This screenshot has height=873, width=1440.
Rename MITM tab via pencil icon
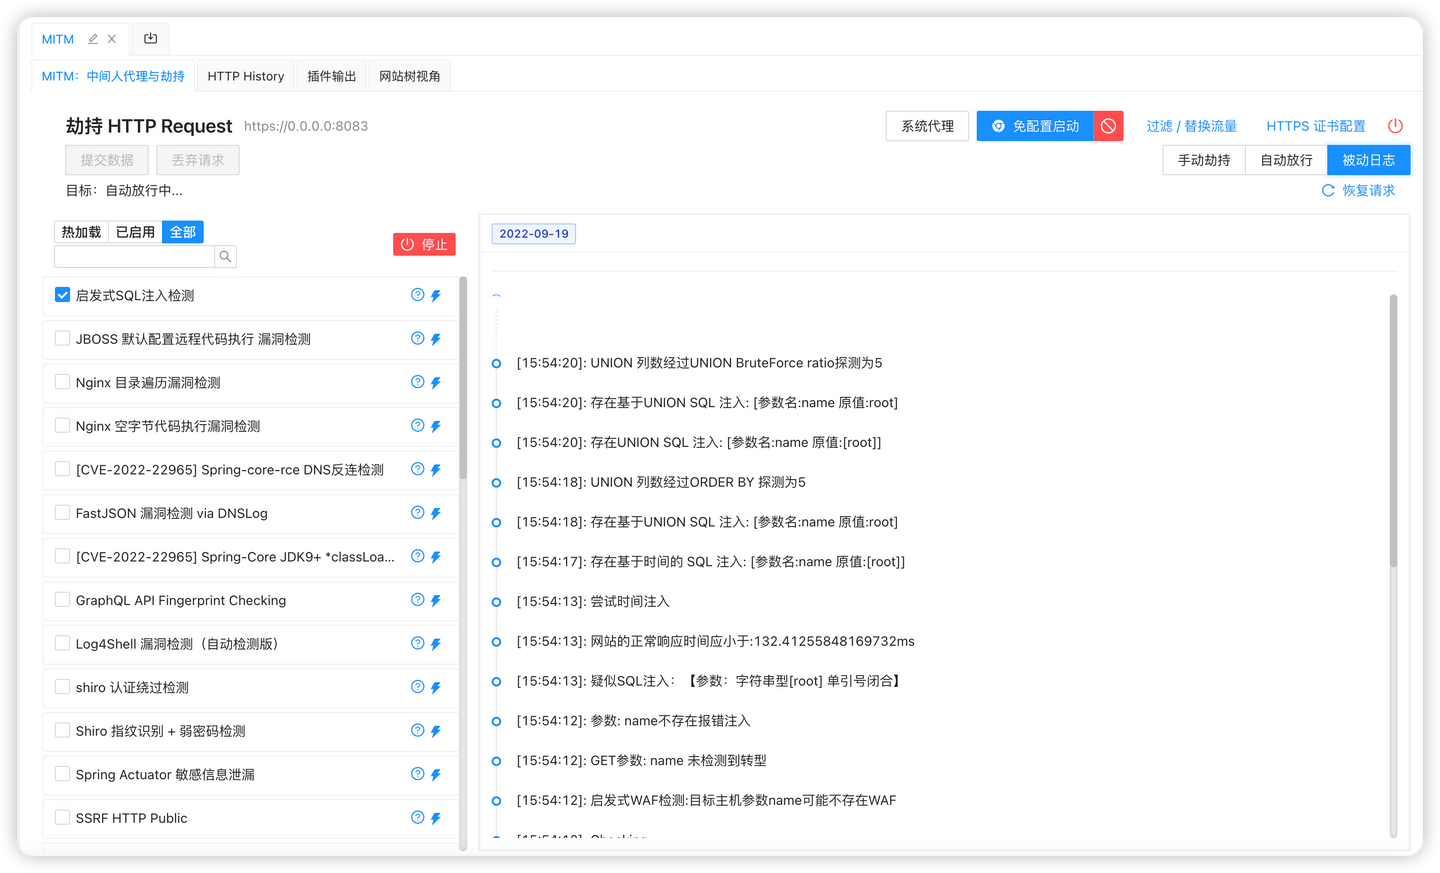click(x=93, y=39)
